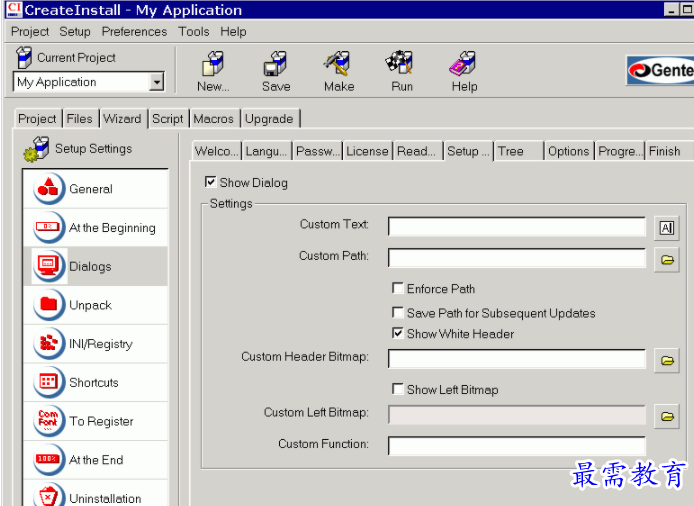The image size is (694, 506).
Task: Click the Custom Text language button
Action: pos(667,228)
